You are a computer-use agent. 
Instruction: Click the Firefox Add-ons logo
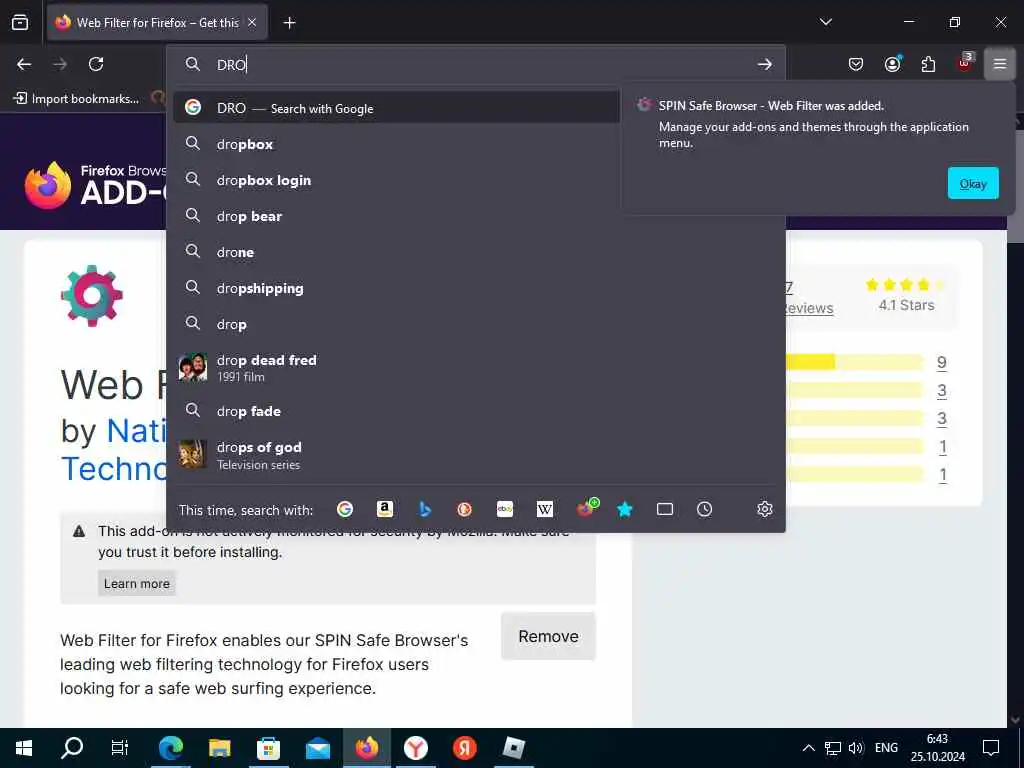95,185
